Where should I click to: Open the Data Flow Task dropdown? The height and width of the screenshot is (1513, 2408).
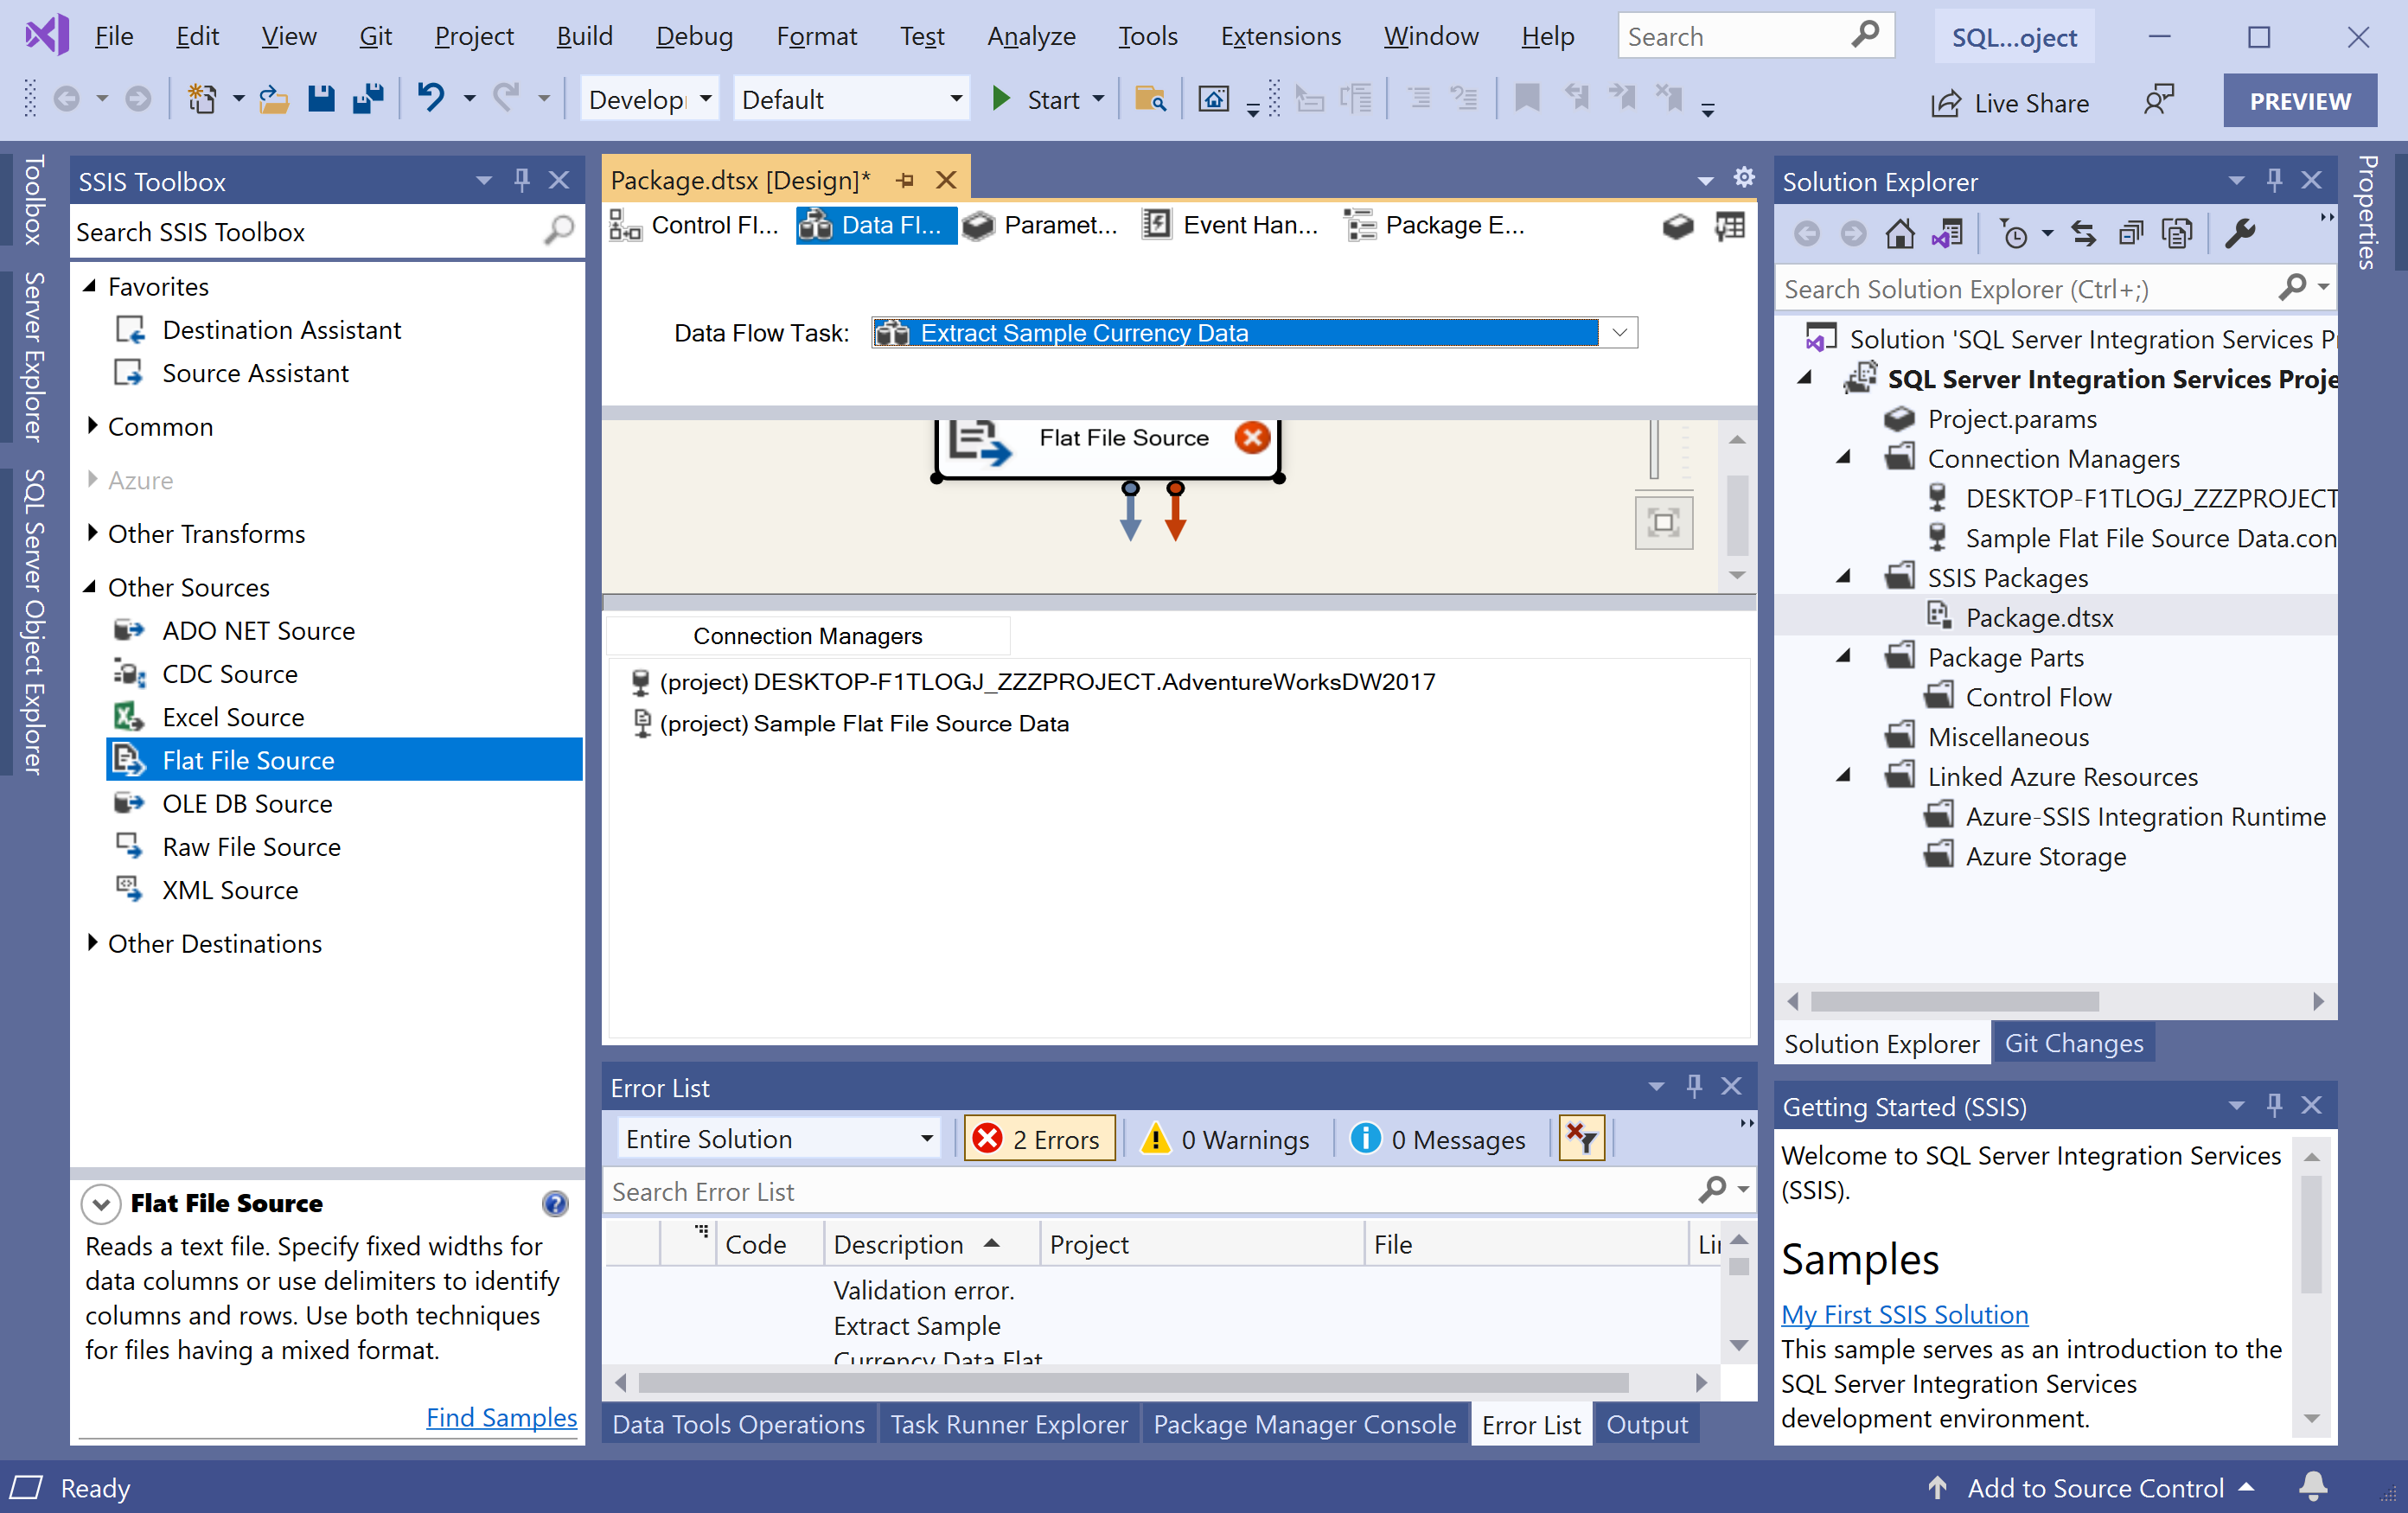pos(1619,333)
